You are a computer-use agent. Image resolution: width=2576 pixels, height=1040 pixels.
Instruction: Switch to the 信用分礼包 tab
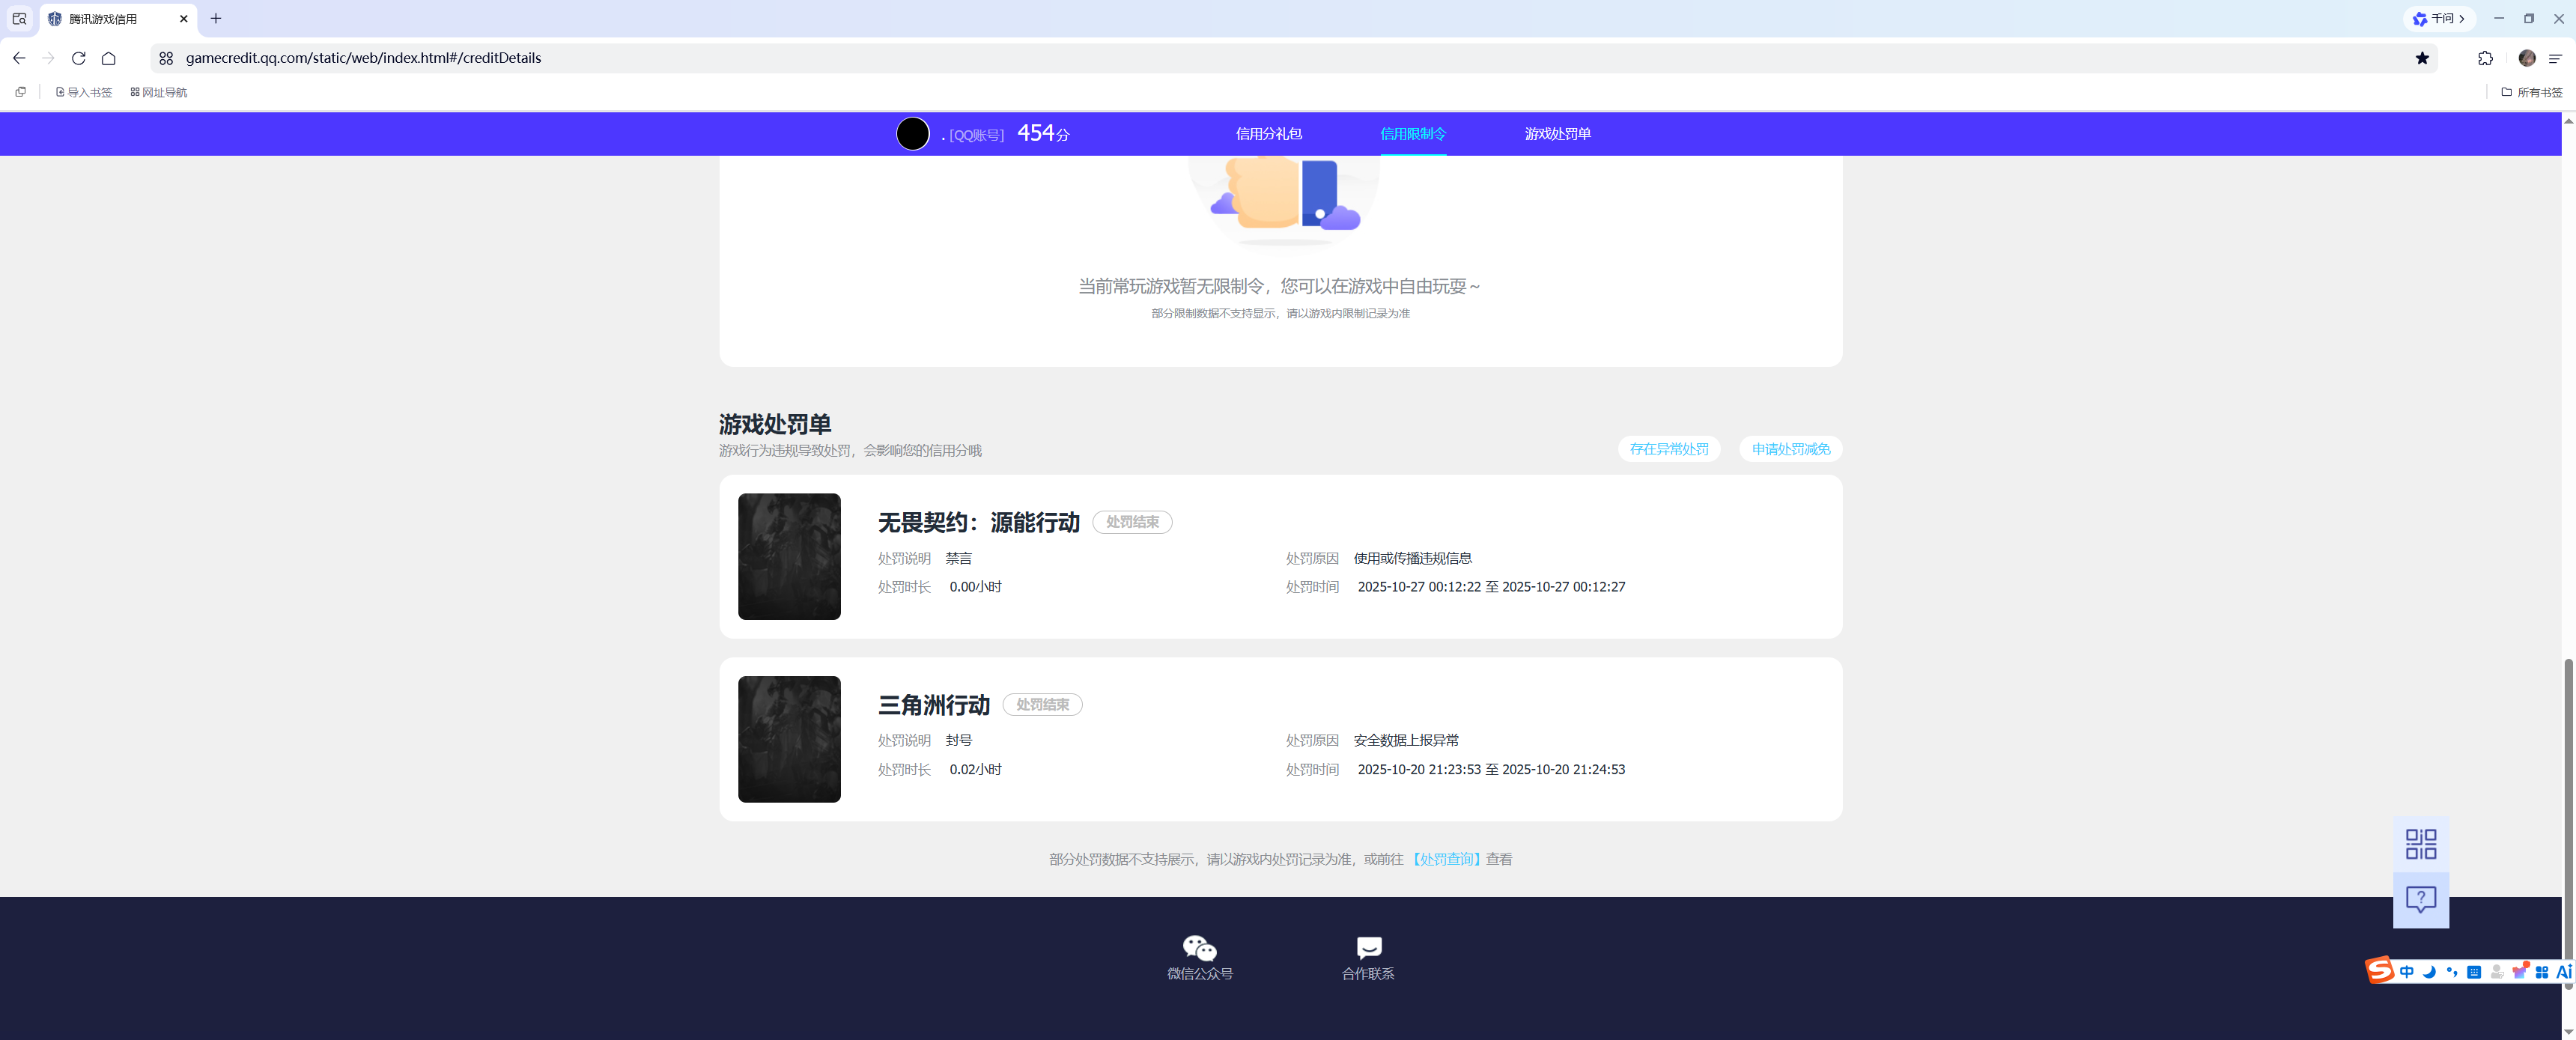[1269, 134]
